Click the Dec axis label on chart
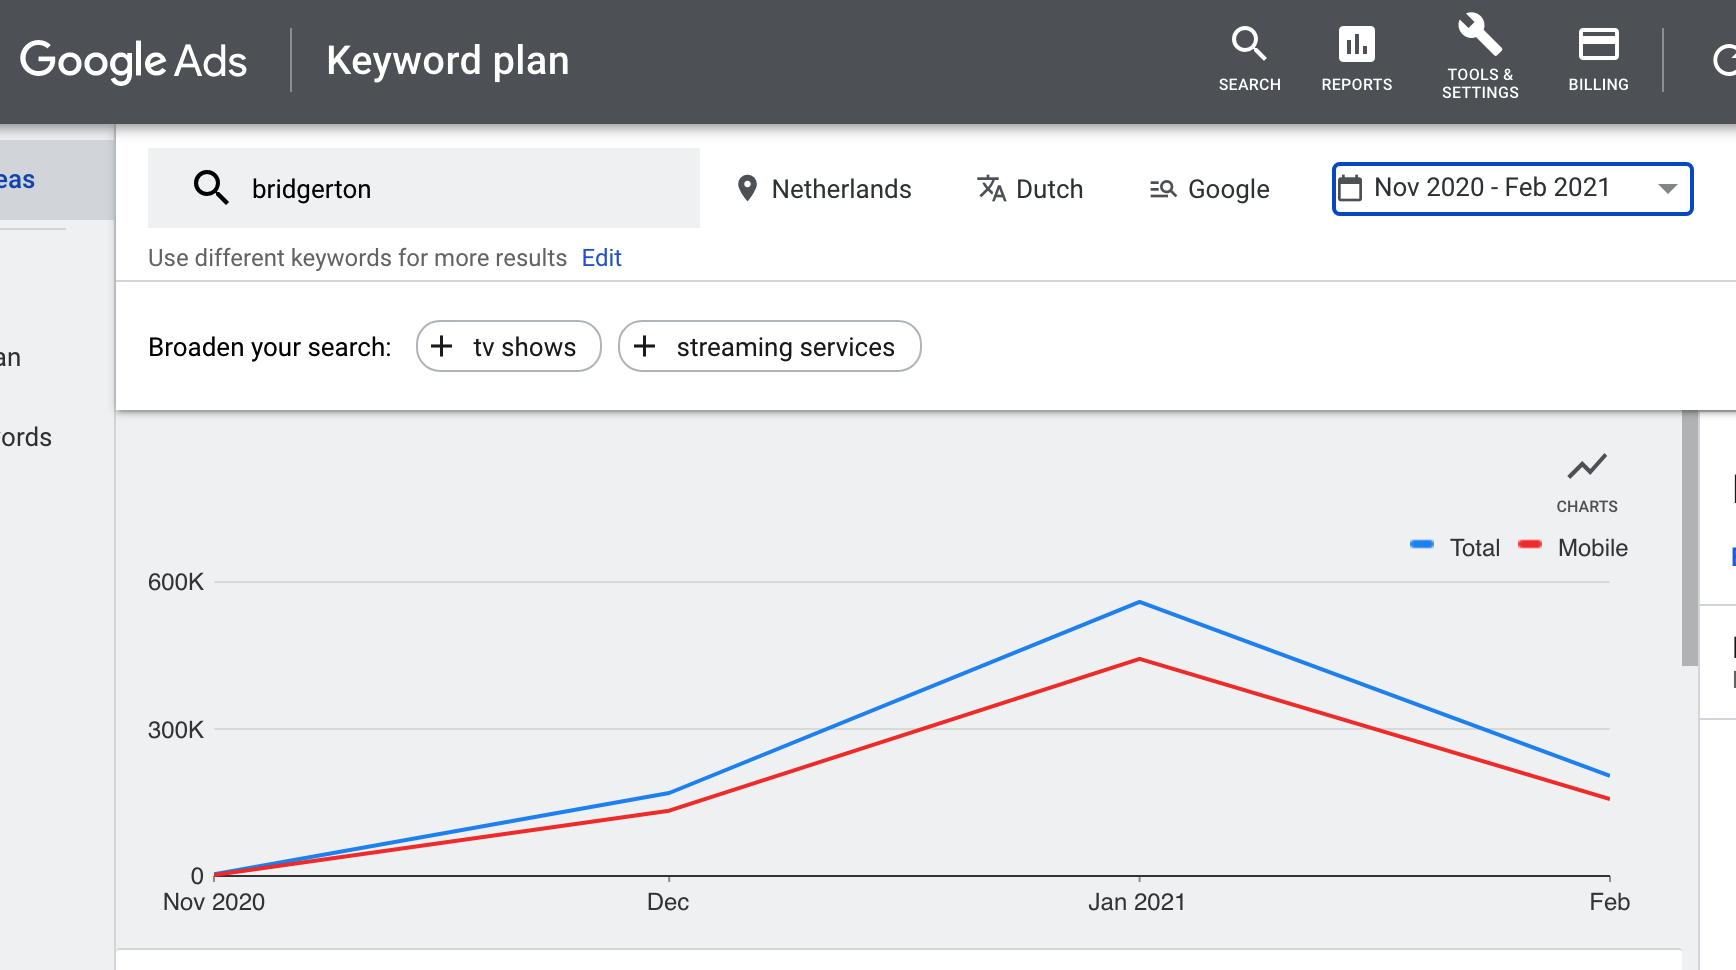1736x970 pixels. [668, 902]
